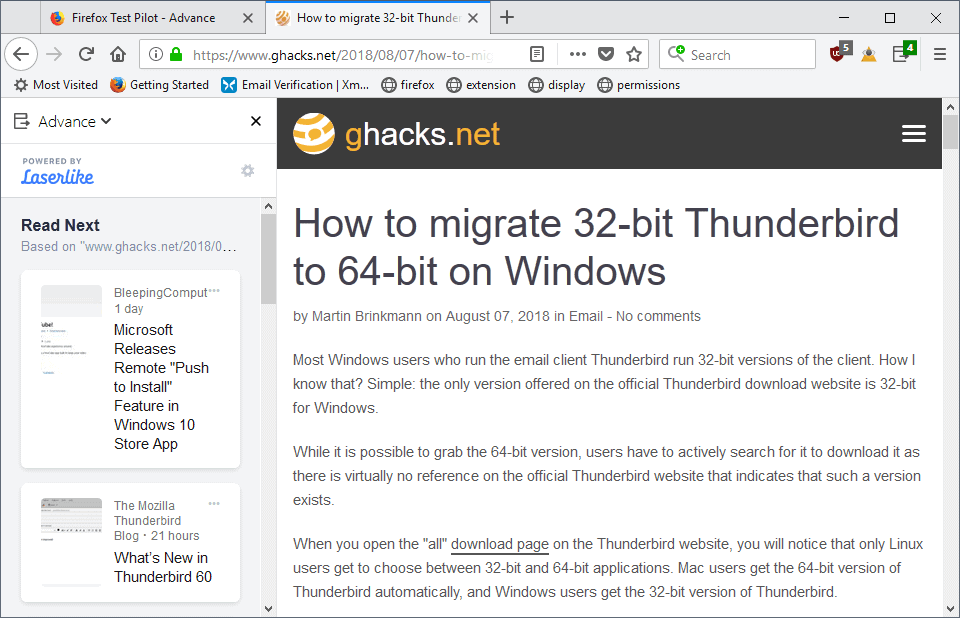Close the Firefox Test Pilot tab
960x618 pixels.
(x=247, y=18)
